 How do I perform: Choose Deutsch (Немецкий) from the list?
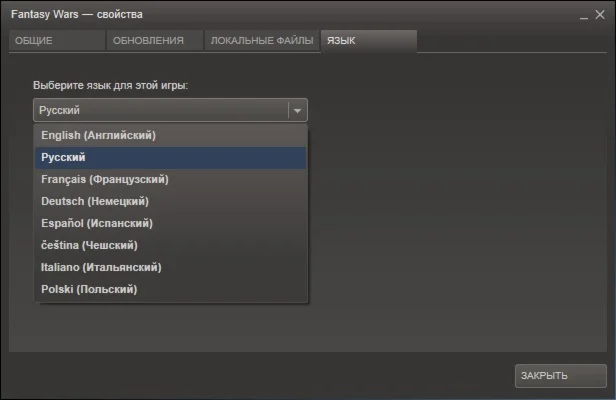point(170,202)
